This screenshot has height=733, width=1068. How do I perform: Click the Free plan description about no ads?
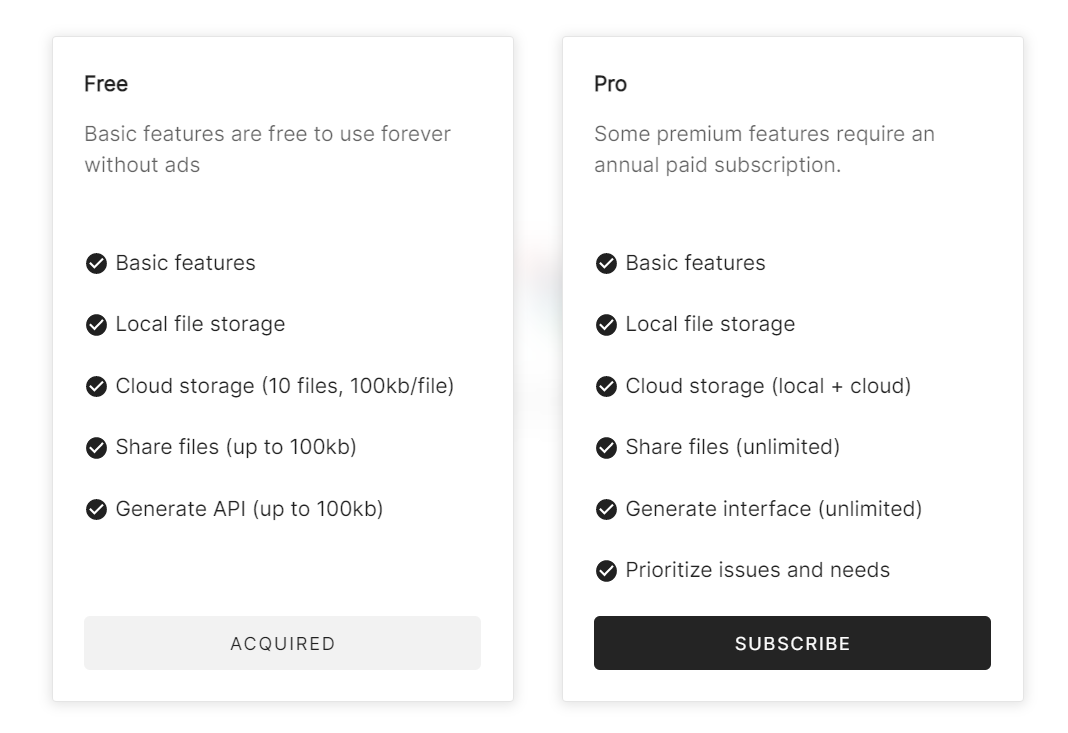pos(267,149)
